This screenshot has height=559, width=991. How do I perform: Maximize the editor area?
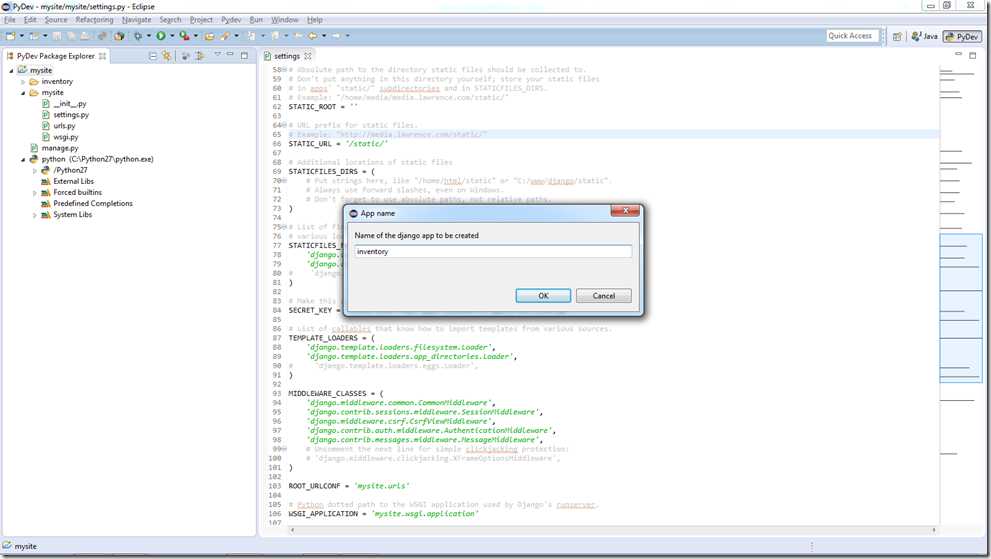click(973, 56)
